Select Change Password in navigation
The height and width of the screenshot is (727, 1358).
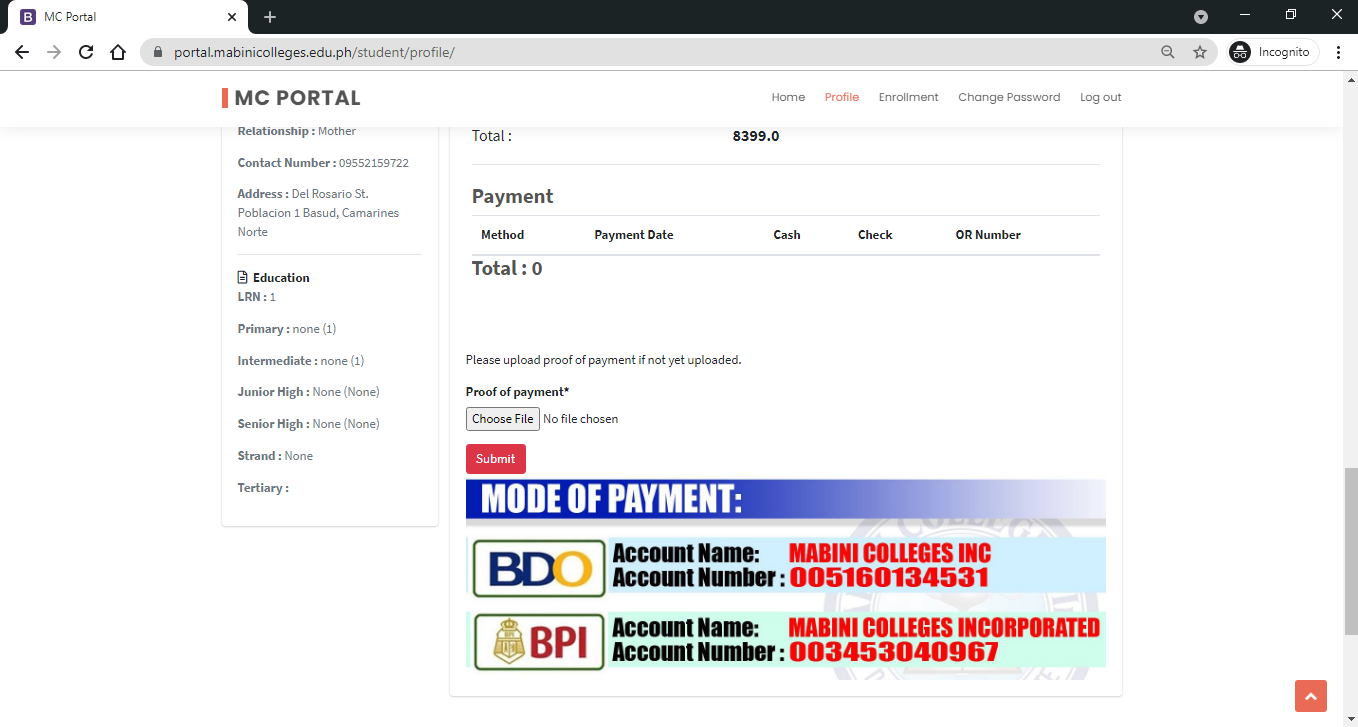pyautogui.click(x=1008, y=97)
